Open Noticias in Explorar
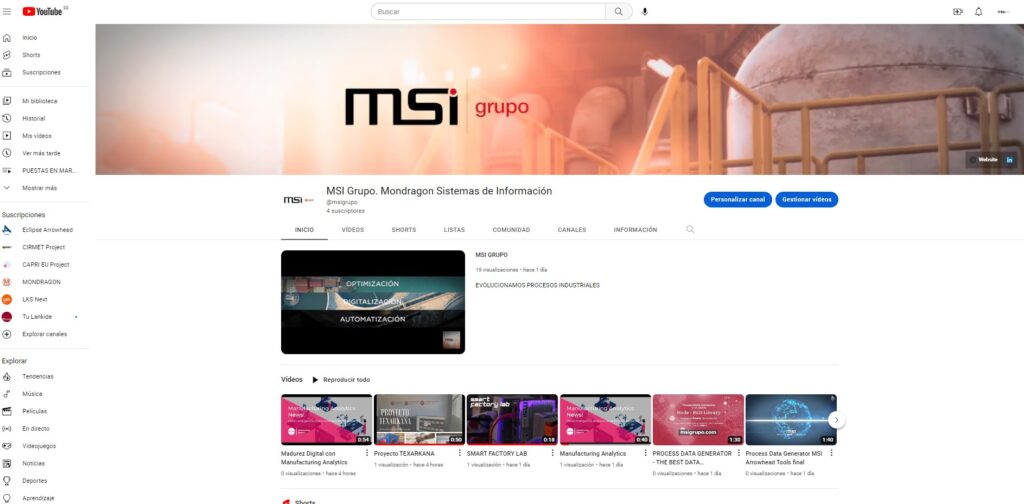Viewport: 1024px width, 504px height. pyautogui.click(x=33, y=464)
